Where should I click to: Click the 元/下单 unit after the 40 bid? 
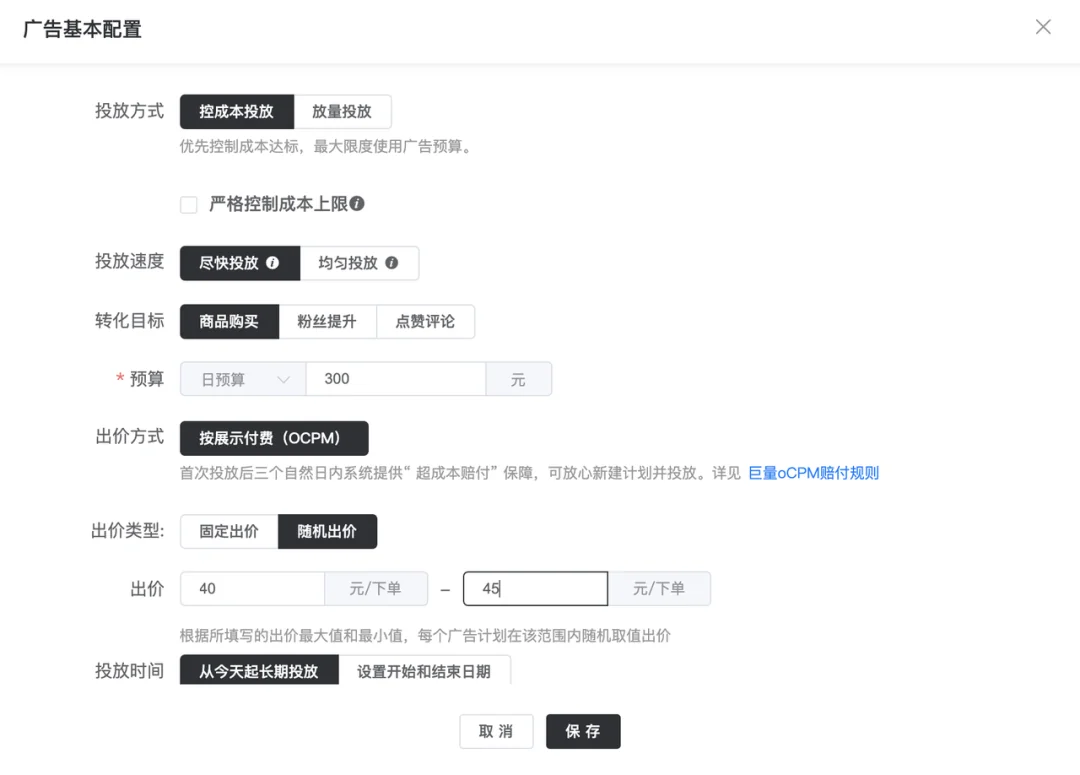376,589
